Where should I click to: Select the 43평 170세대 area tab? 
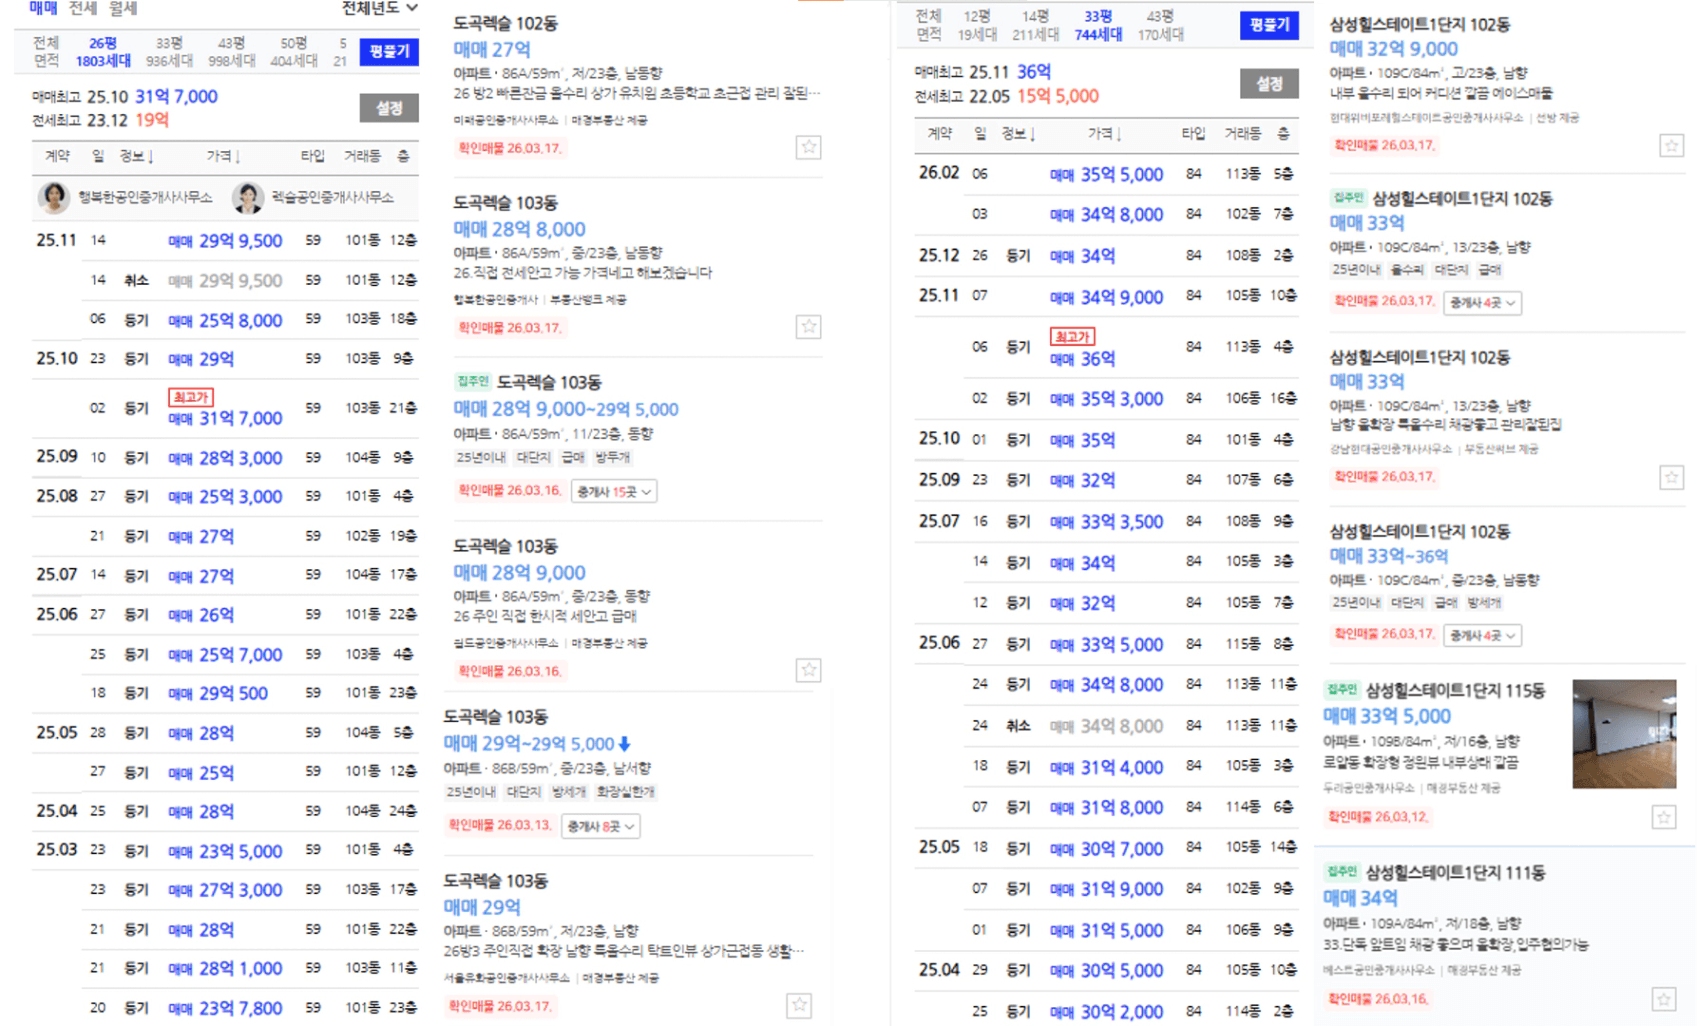click(1160, 25)
